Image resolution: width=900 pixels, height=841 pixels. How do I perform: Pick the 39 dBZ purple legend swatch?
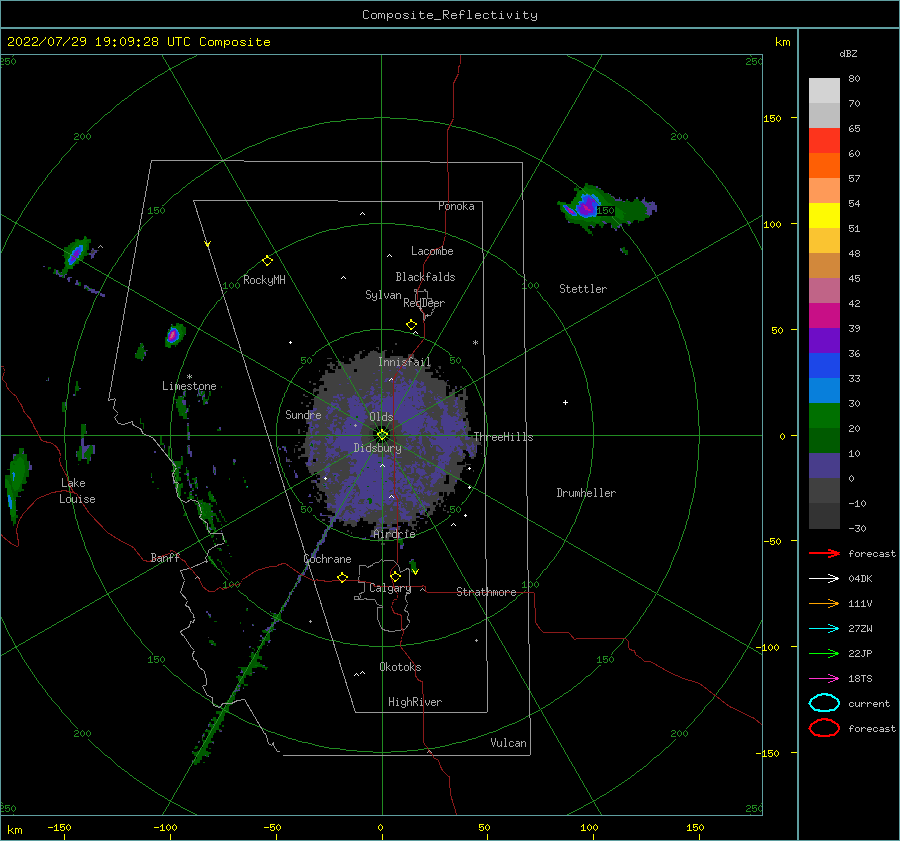pos(824,340)
